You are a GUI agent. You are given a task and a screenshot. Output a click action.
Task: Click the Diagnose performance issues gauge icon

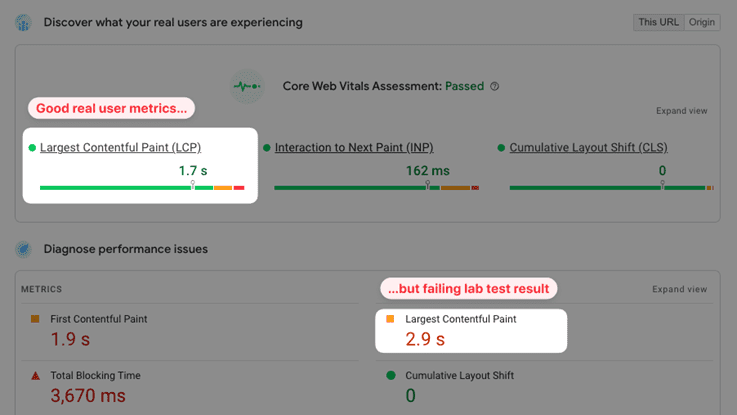pos(23,249)
